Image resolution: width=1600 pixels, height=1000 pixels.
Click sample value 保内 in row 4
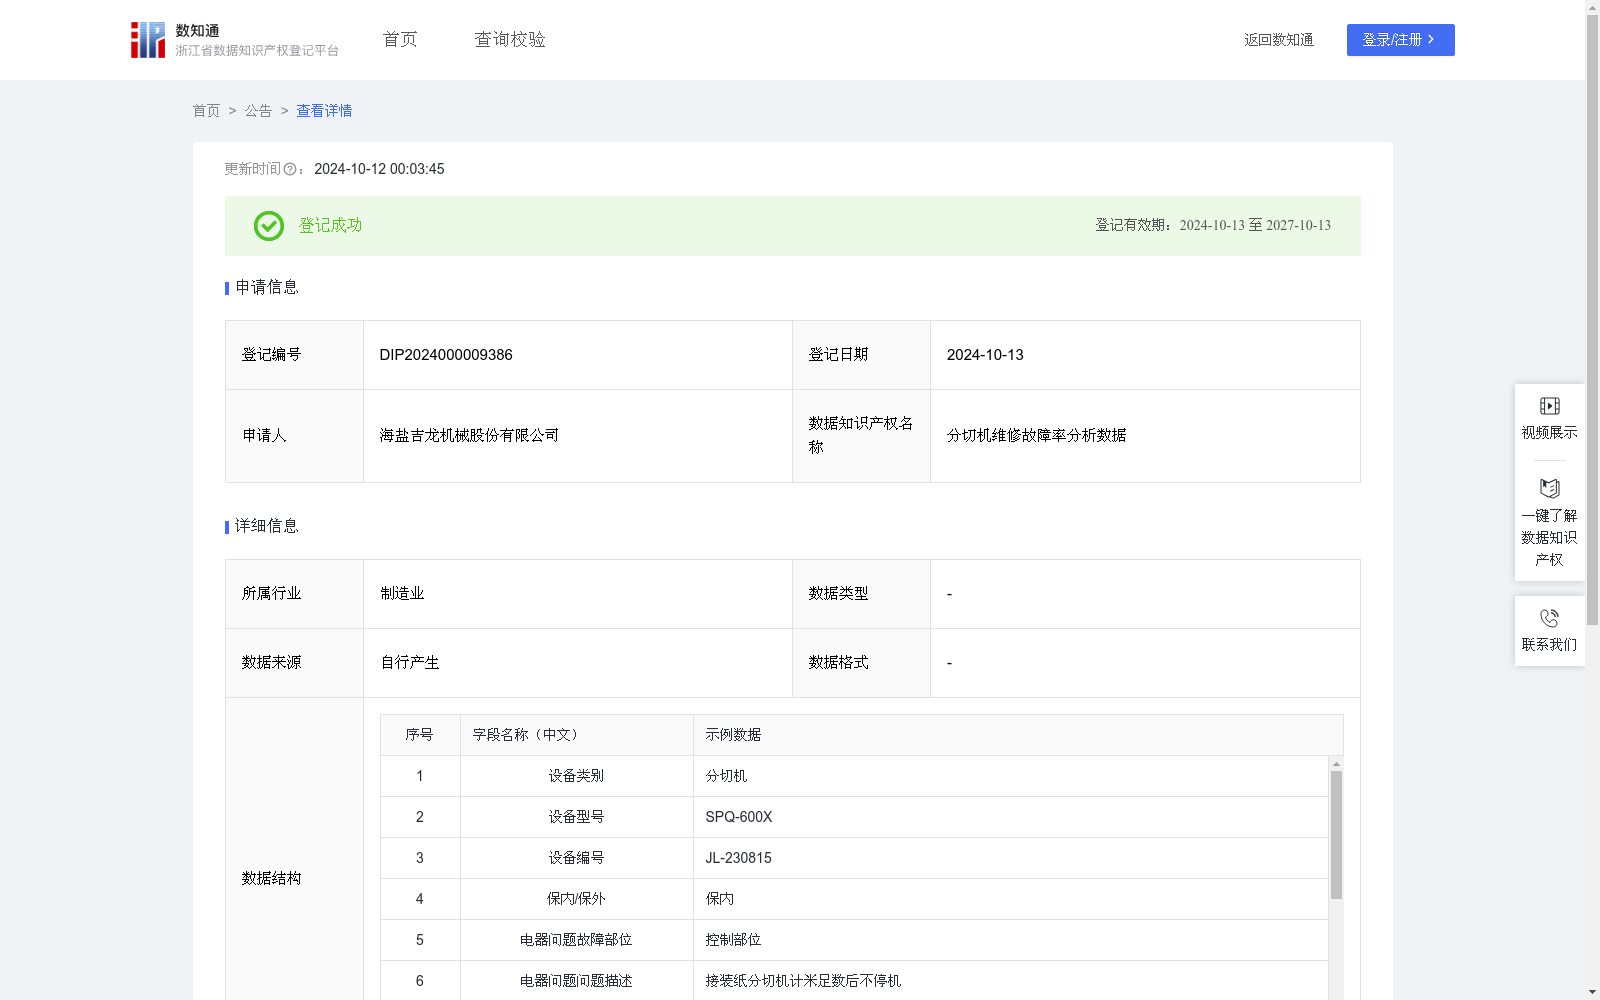(719, 899)
